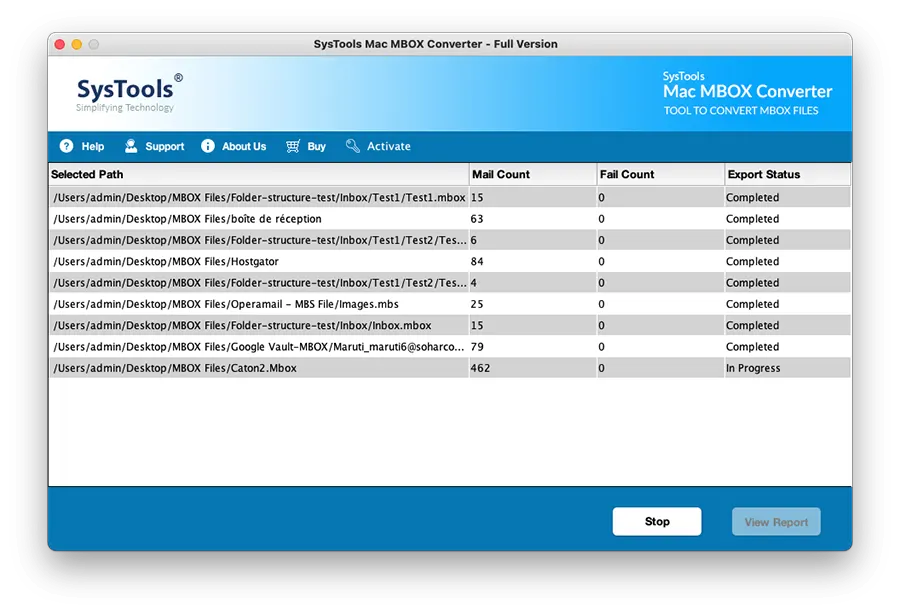Image resolution: width=900 pixels, height=614 pixels.
Task: Click the Activate key icon
Action: coord(352,146)
